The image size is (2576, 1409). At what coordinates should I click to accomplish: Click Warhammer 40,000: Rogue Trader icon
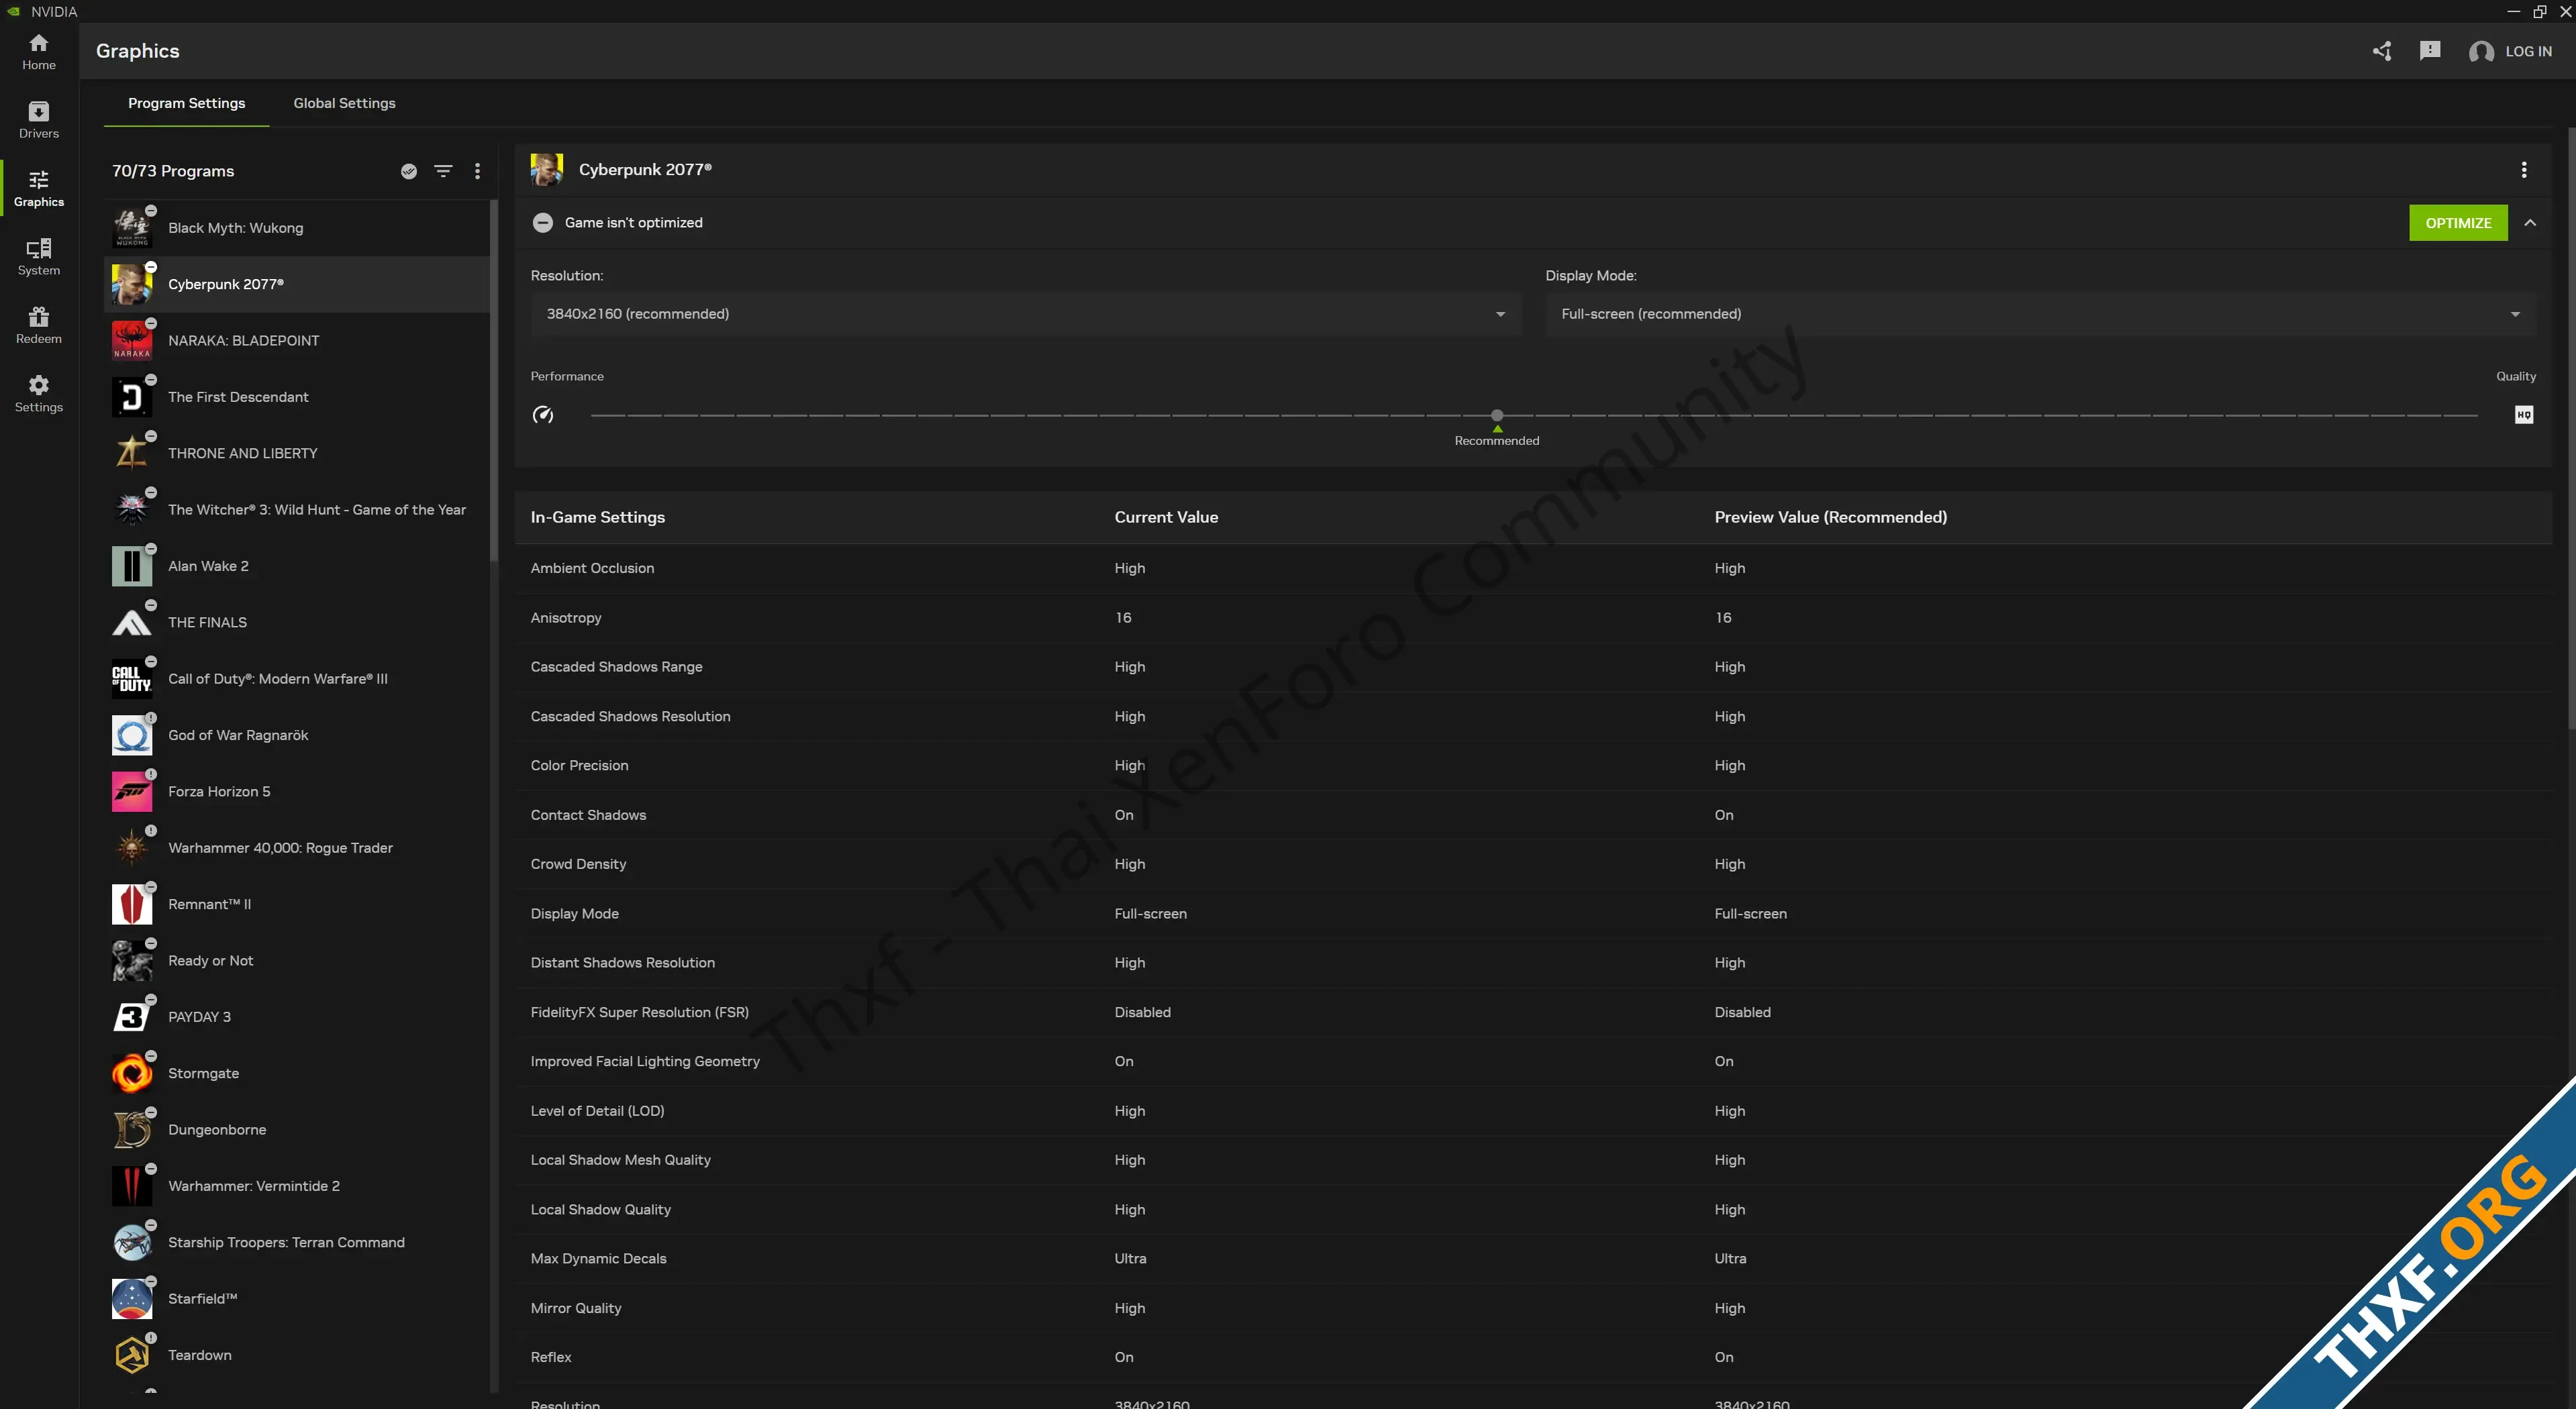coord(132,848)
